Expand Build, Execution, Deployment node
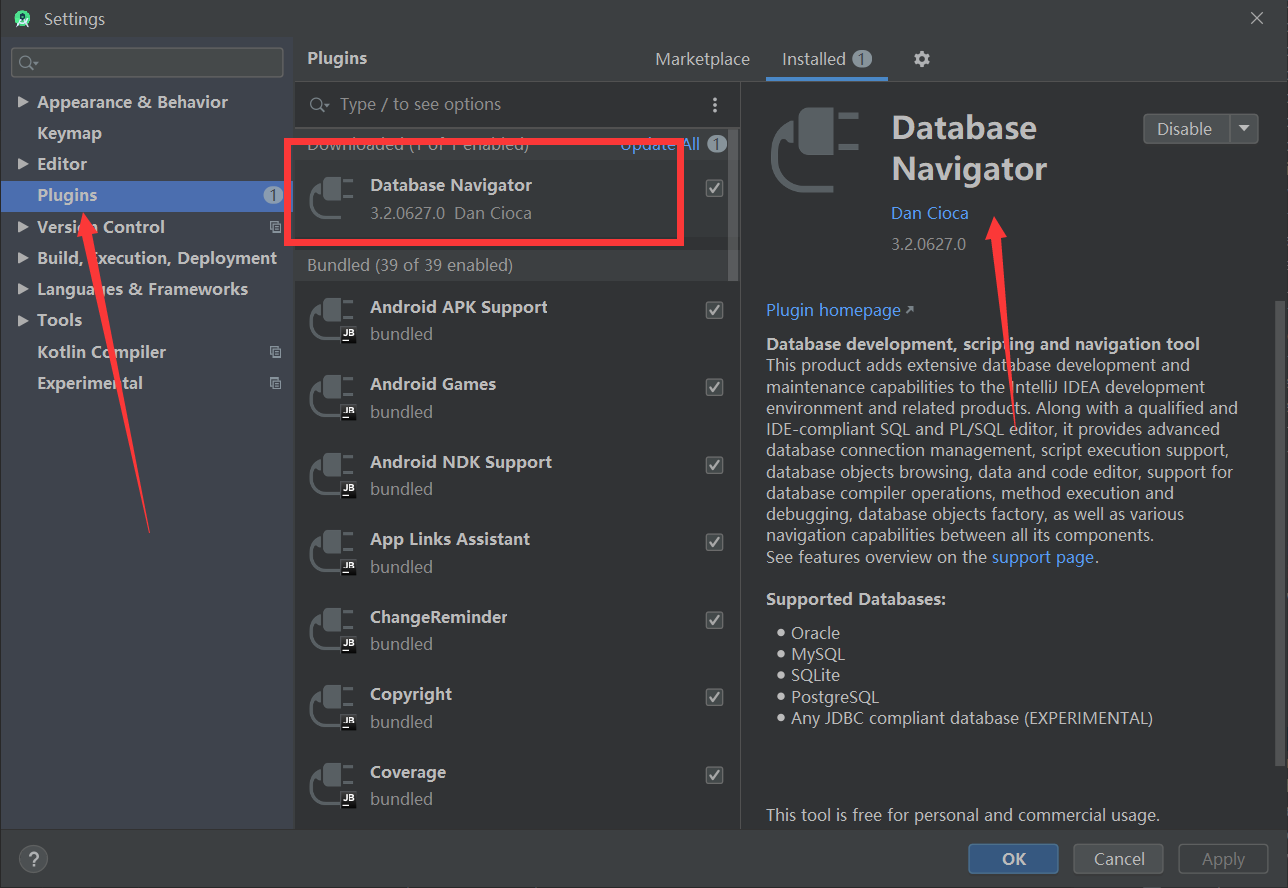The width and height of the screenshot is (1288, 888). coord(23,258)
